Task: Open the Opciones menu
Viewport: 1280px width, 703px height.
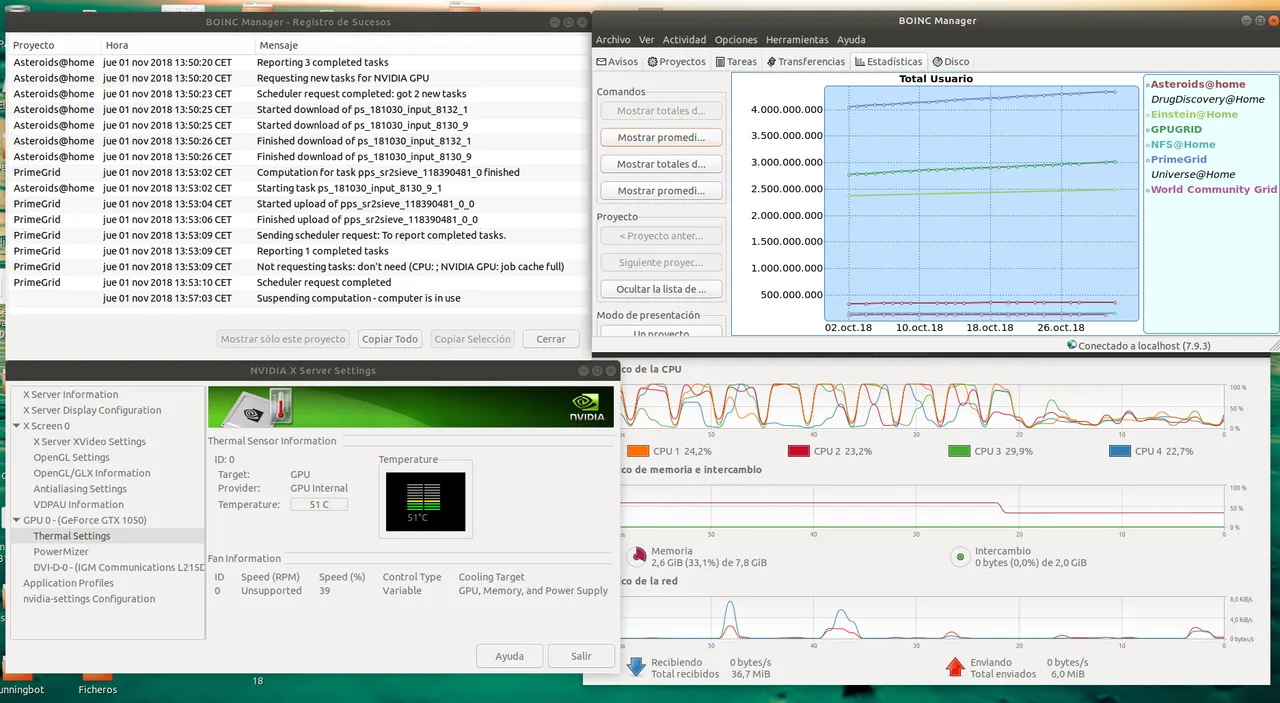Action: [736, 40]
